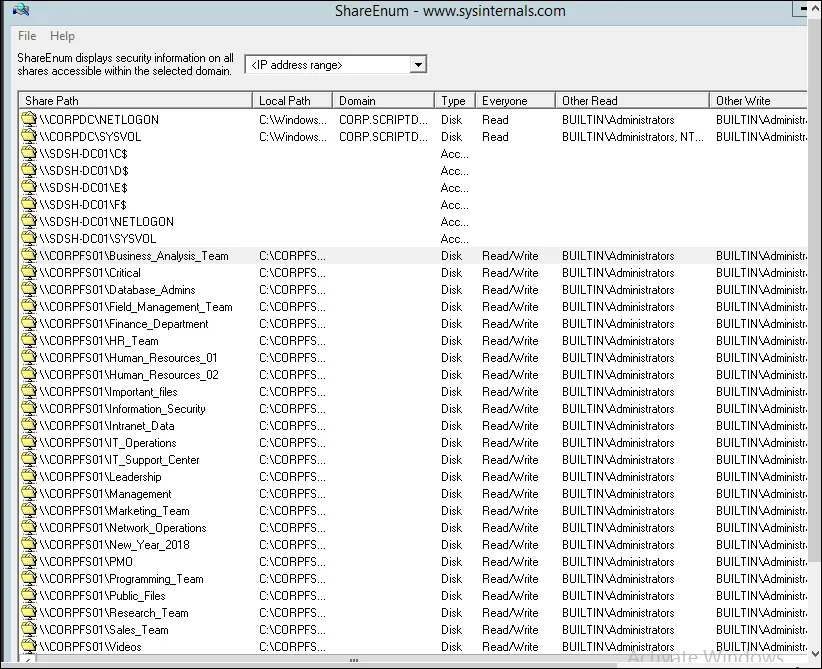Select the \\CORPFS01\Programming_Team share path
822x669 pixels.
coord(122,579)
